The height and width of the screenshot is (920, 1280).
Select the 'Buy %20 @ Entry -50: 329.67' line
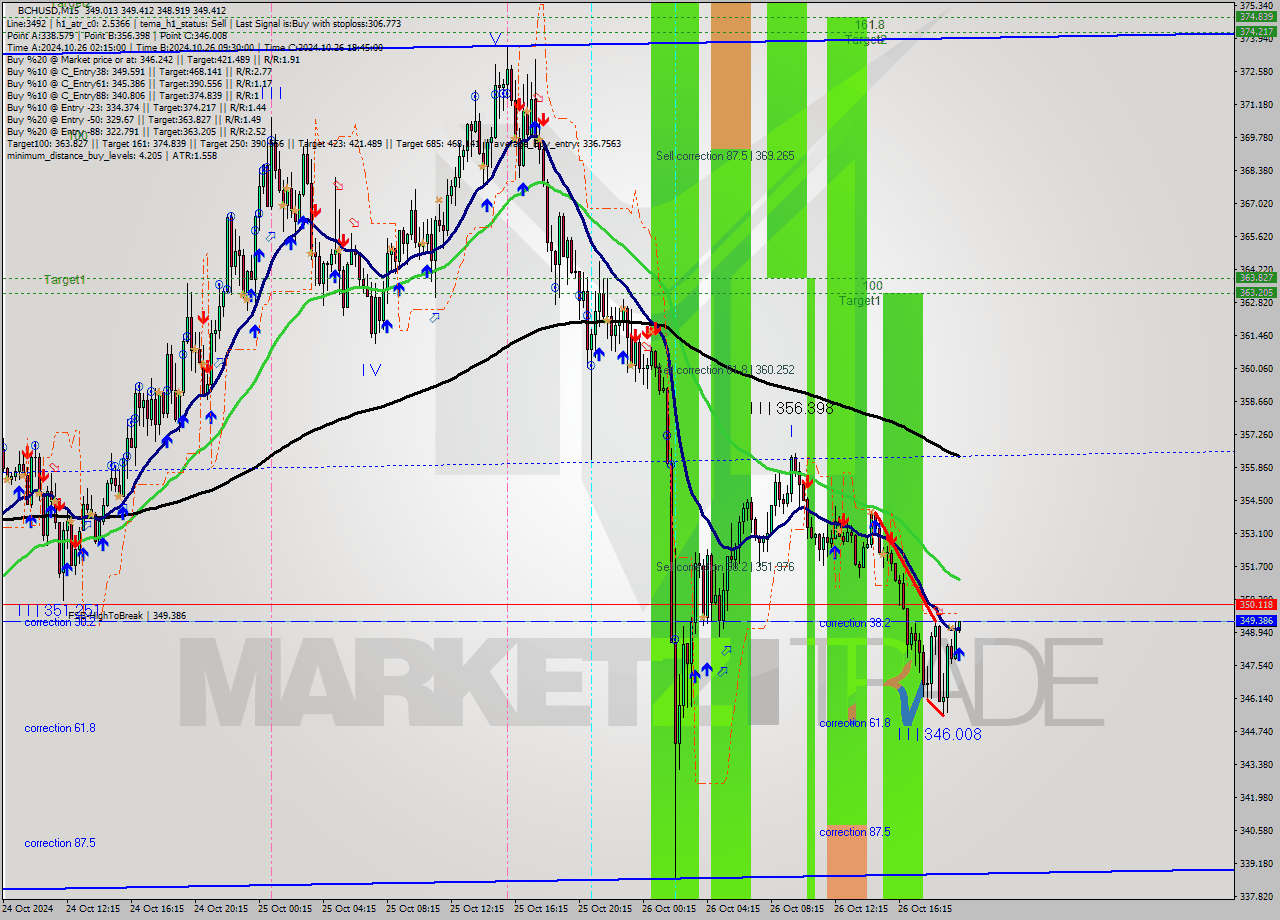tap(134, 119)
